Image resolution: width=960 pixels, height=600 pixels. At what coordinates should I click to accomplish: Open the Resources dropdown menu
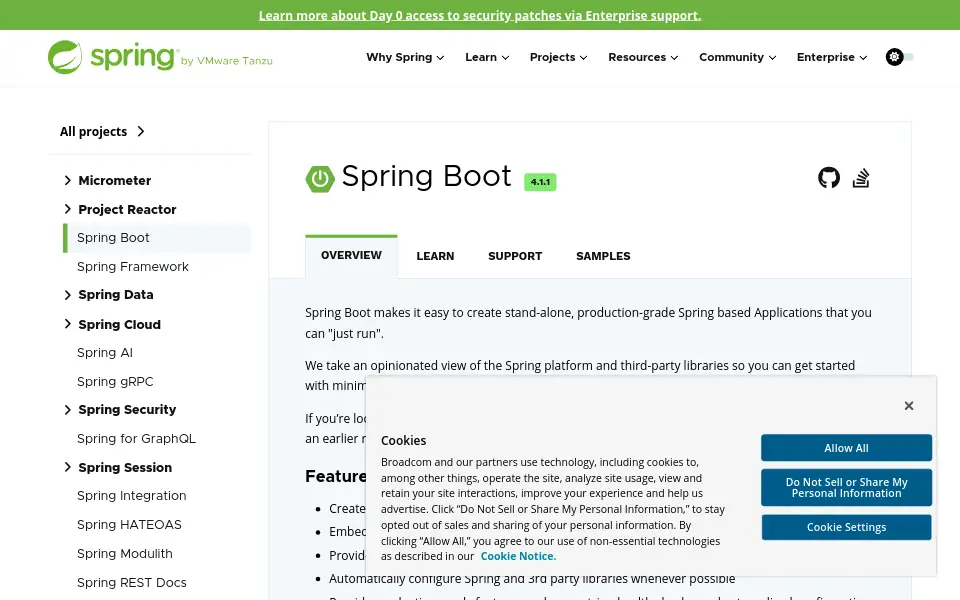(x=643, y=57)
